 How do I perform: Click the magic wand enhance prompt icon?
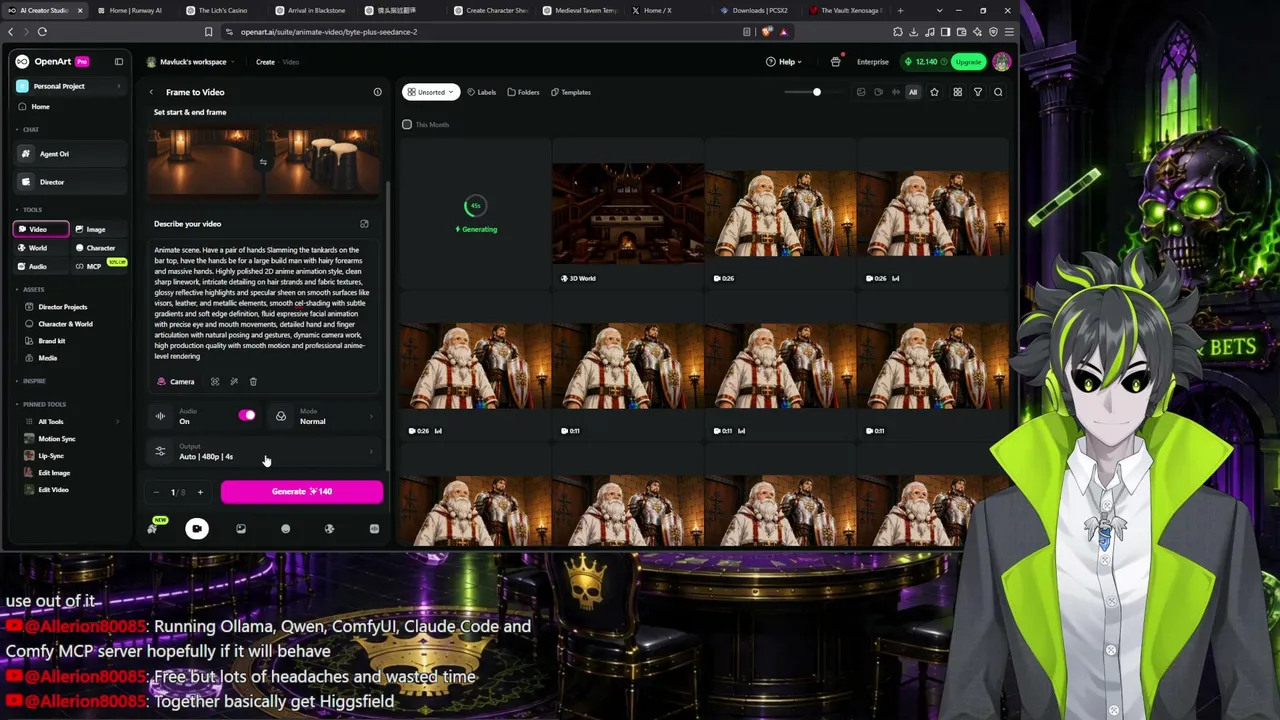tap(234, 382)
